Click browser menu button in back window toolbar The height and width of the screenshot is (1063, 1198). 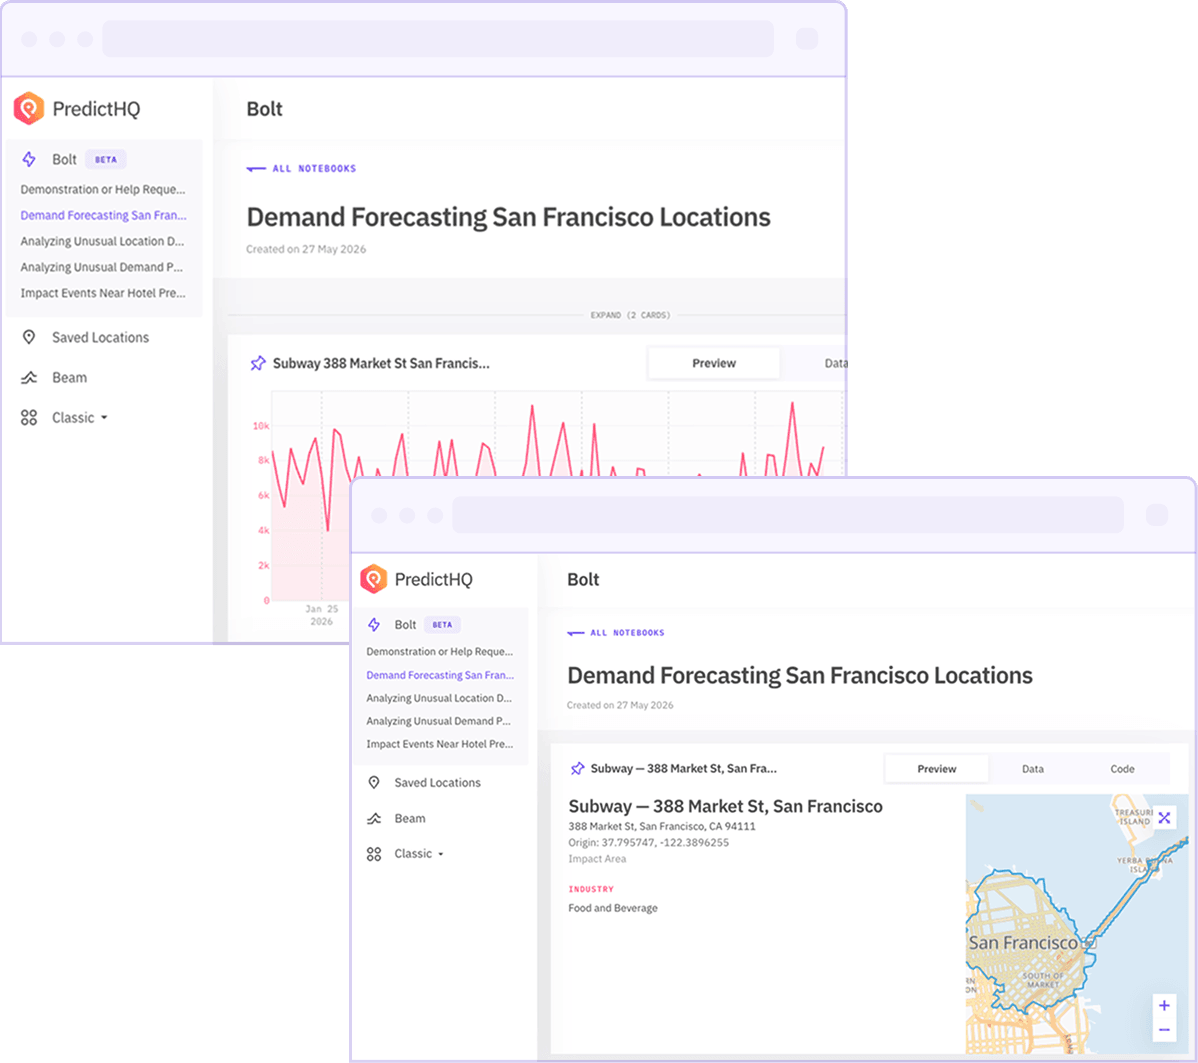click(807, 38)
